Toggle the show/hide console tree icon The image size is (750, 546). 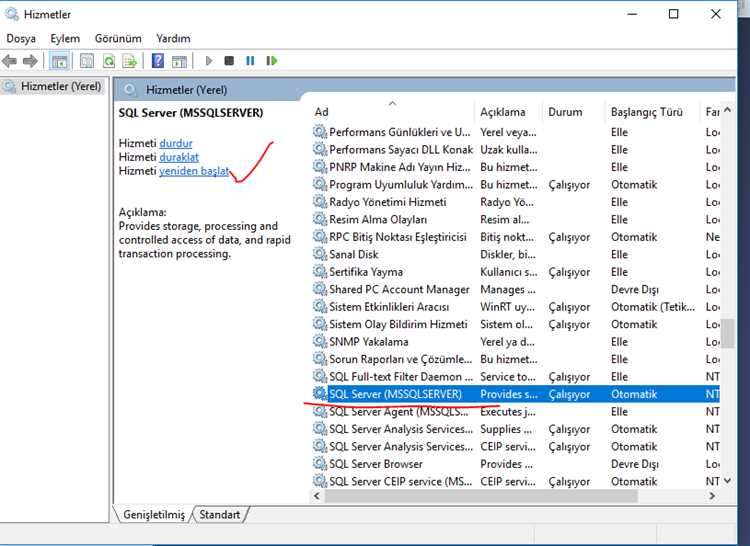[x=59, y=61]
